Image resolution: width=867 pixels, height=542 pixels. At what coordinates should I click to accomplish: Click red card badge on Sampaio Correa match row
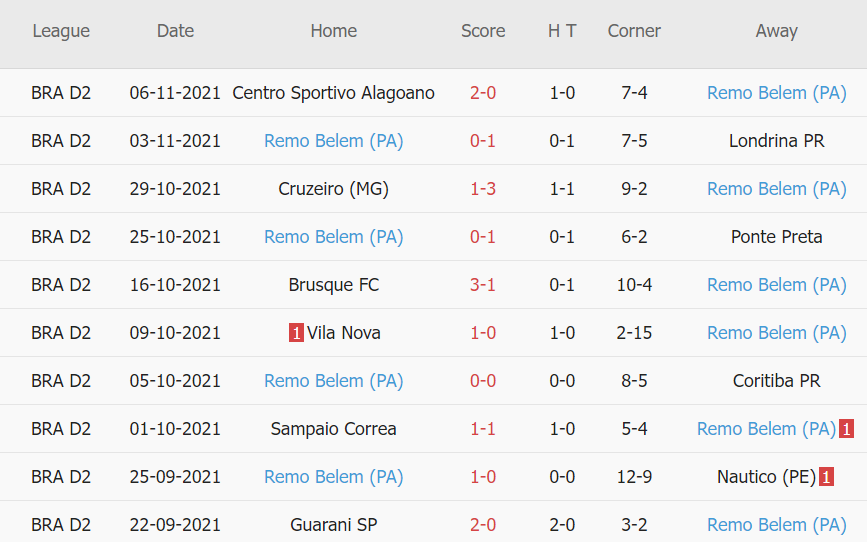click(x=846, y=429)
